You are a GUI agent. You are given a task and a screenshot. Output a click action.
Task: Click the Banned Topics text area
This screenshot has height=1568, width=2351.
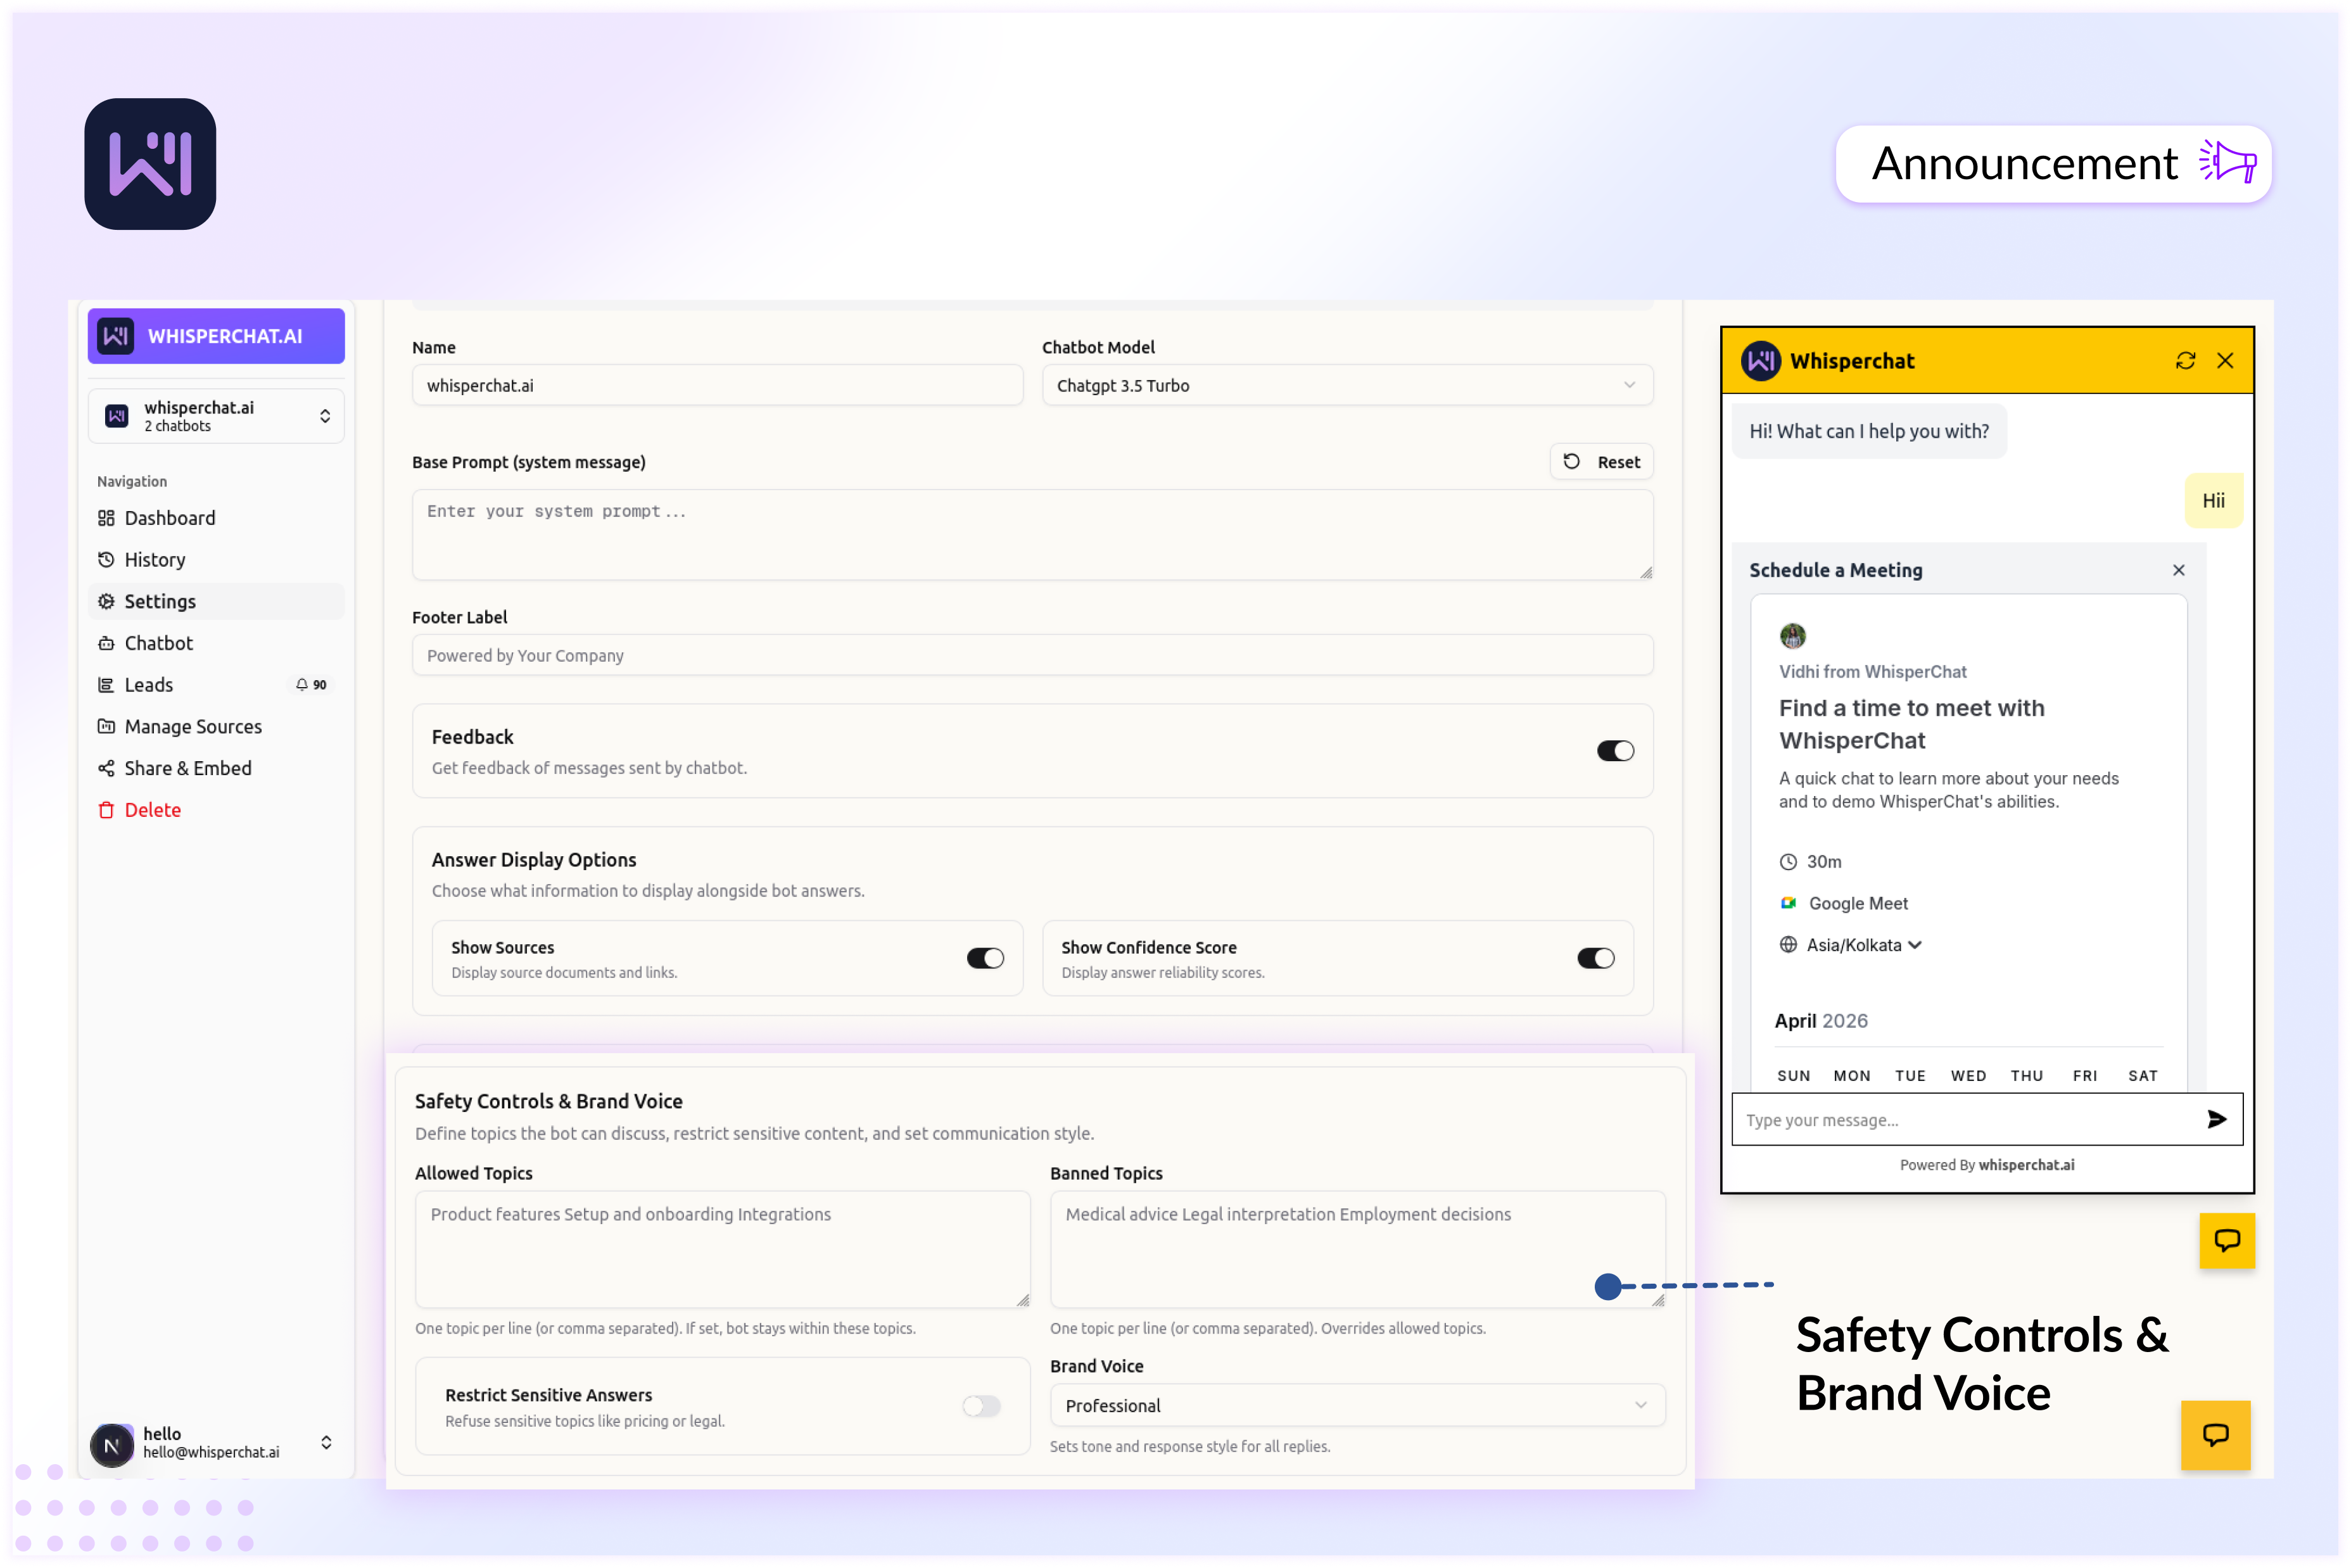point(1357,1250)
